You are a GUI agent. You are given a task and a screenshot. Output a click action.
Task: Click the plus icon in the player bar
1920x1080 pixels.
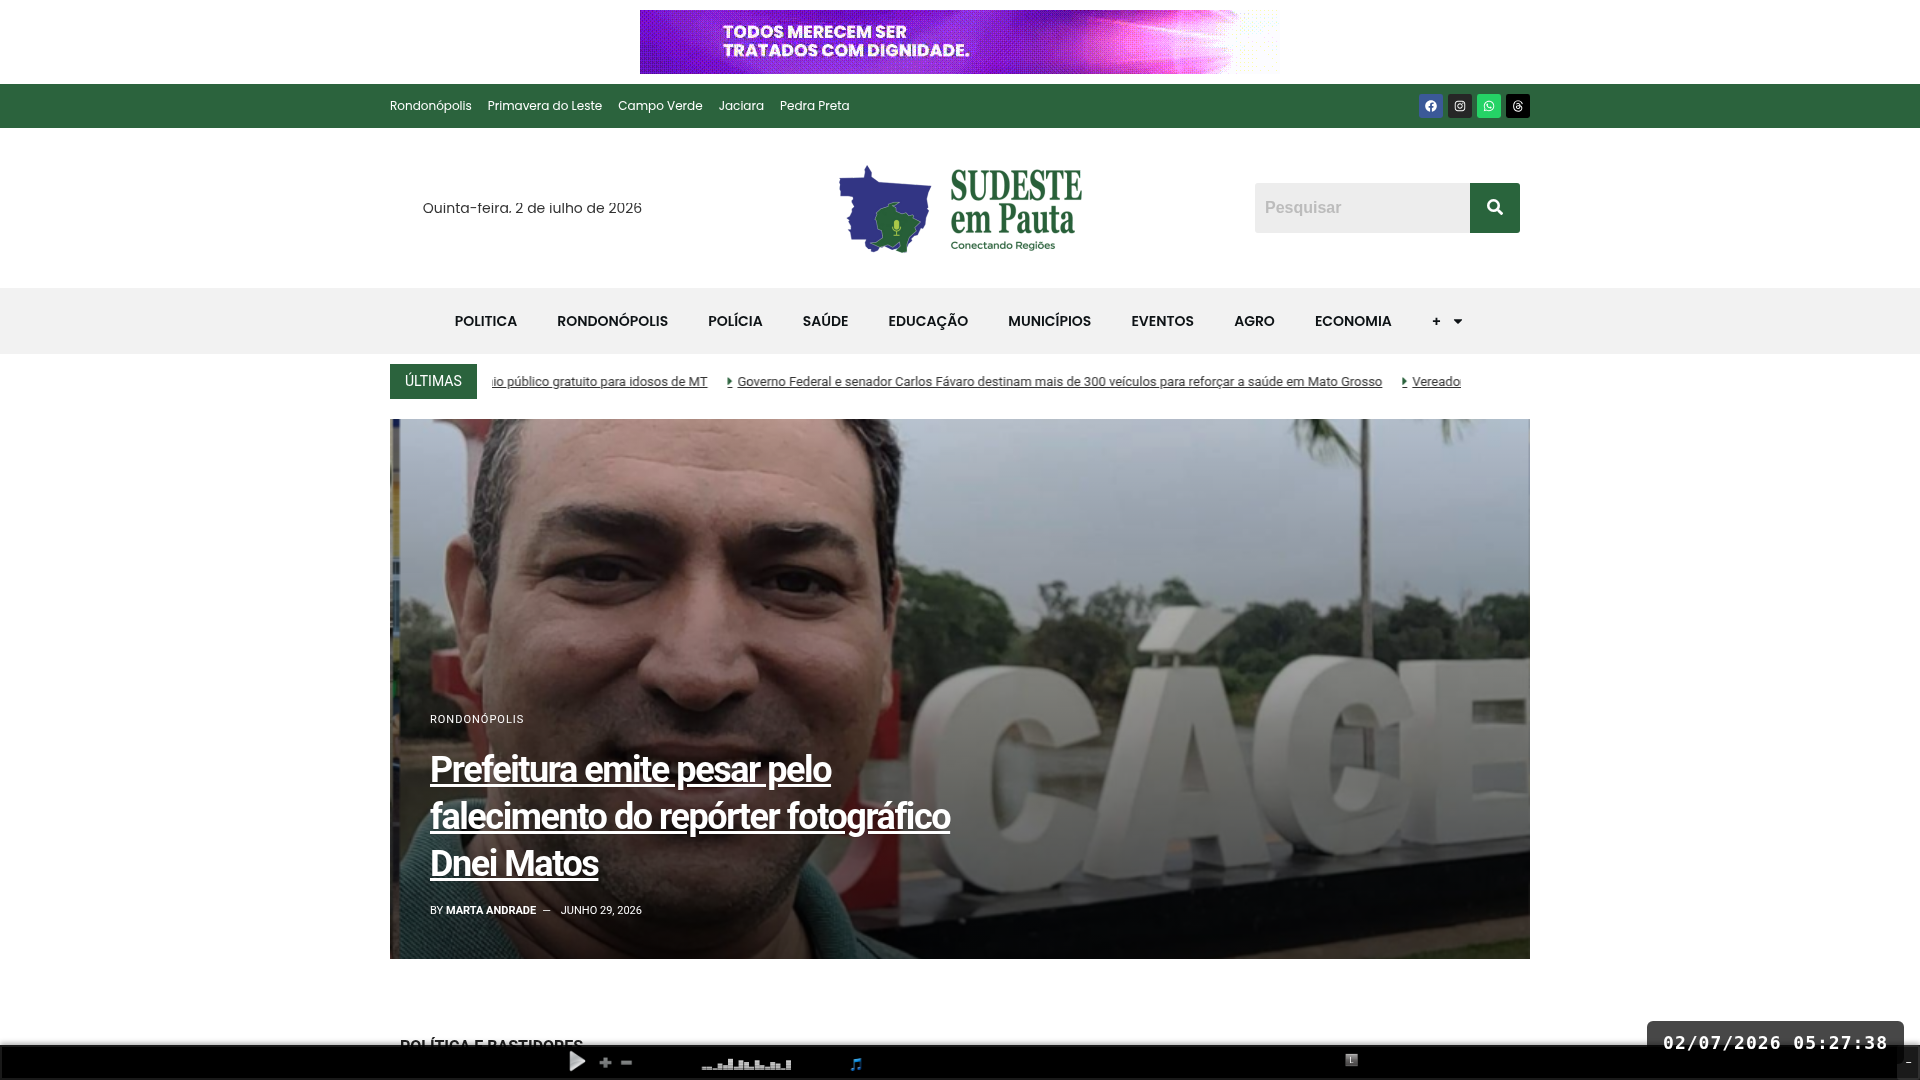click(605, 1062)
